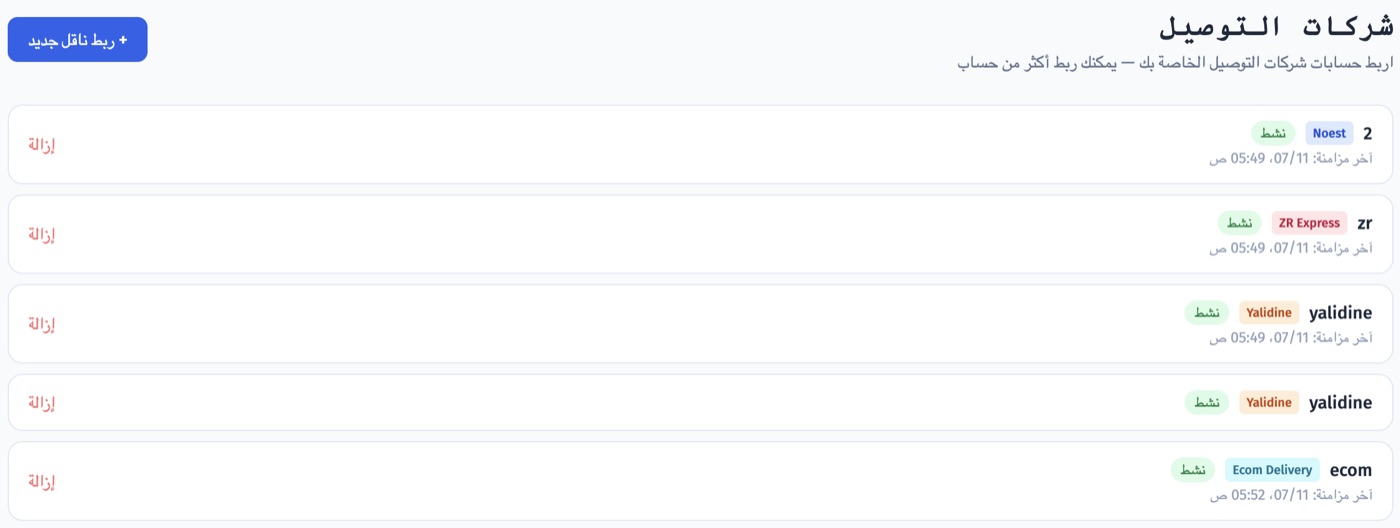Click the ZR Express provider badge
Viewport: 1400px width, 528px height.
[x=1309, y=223]
